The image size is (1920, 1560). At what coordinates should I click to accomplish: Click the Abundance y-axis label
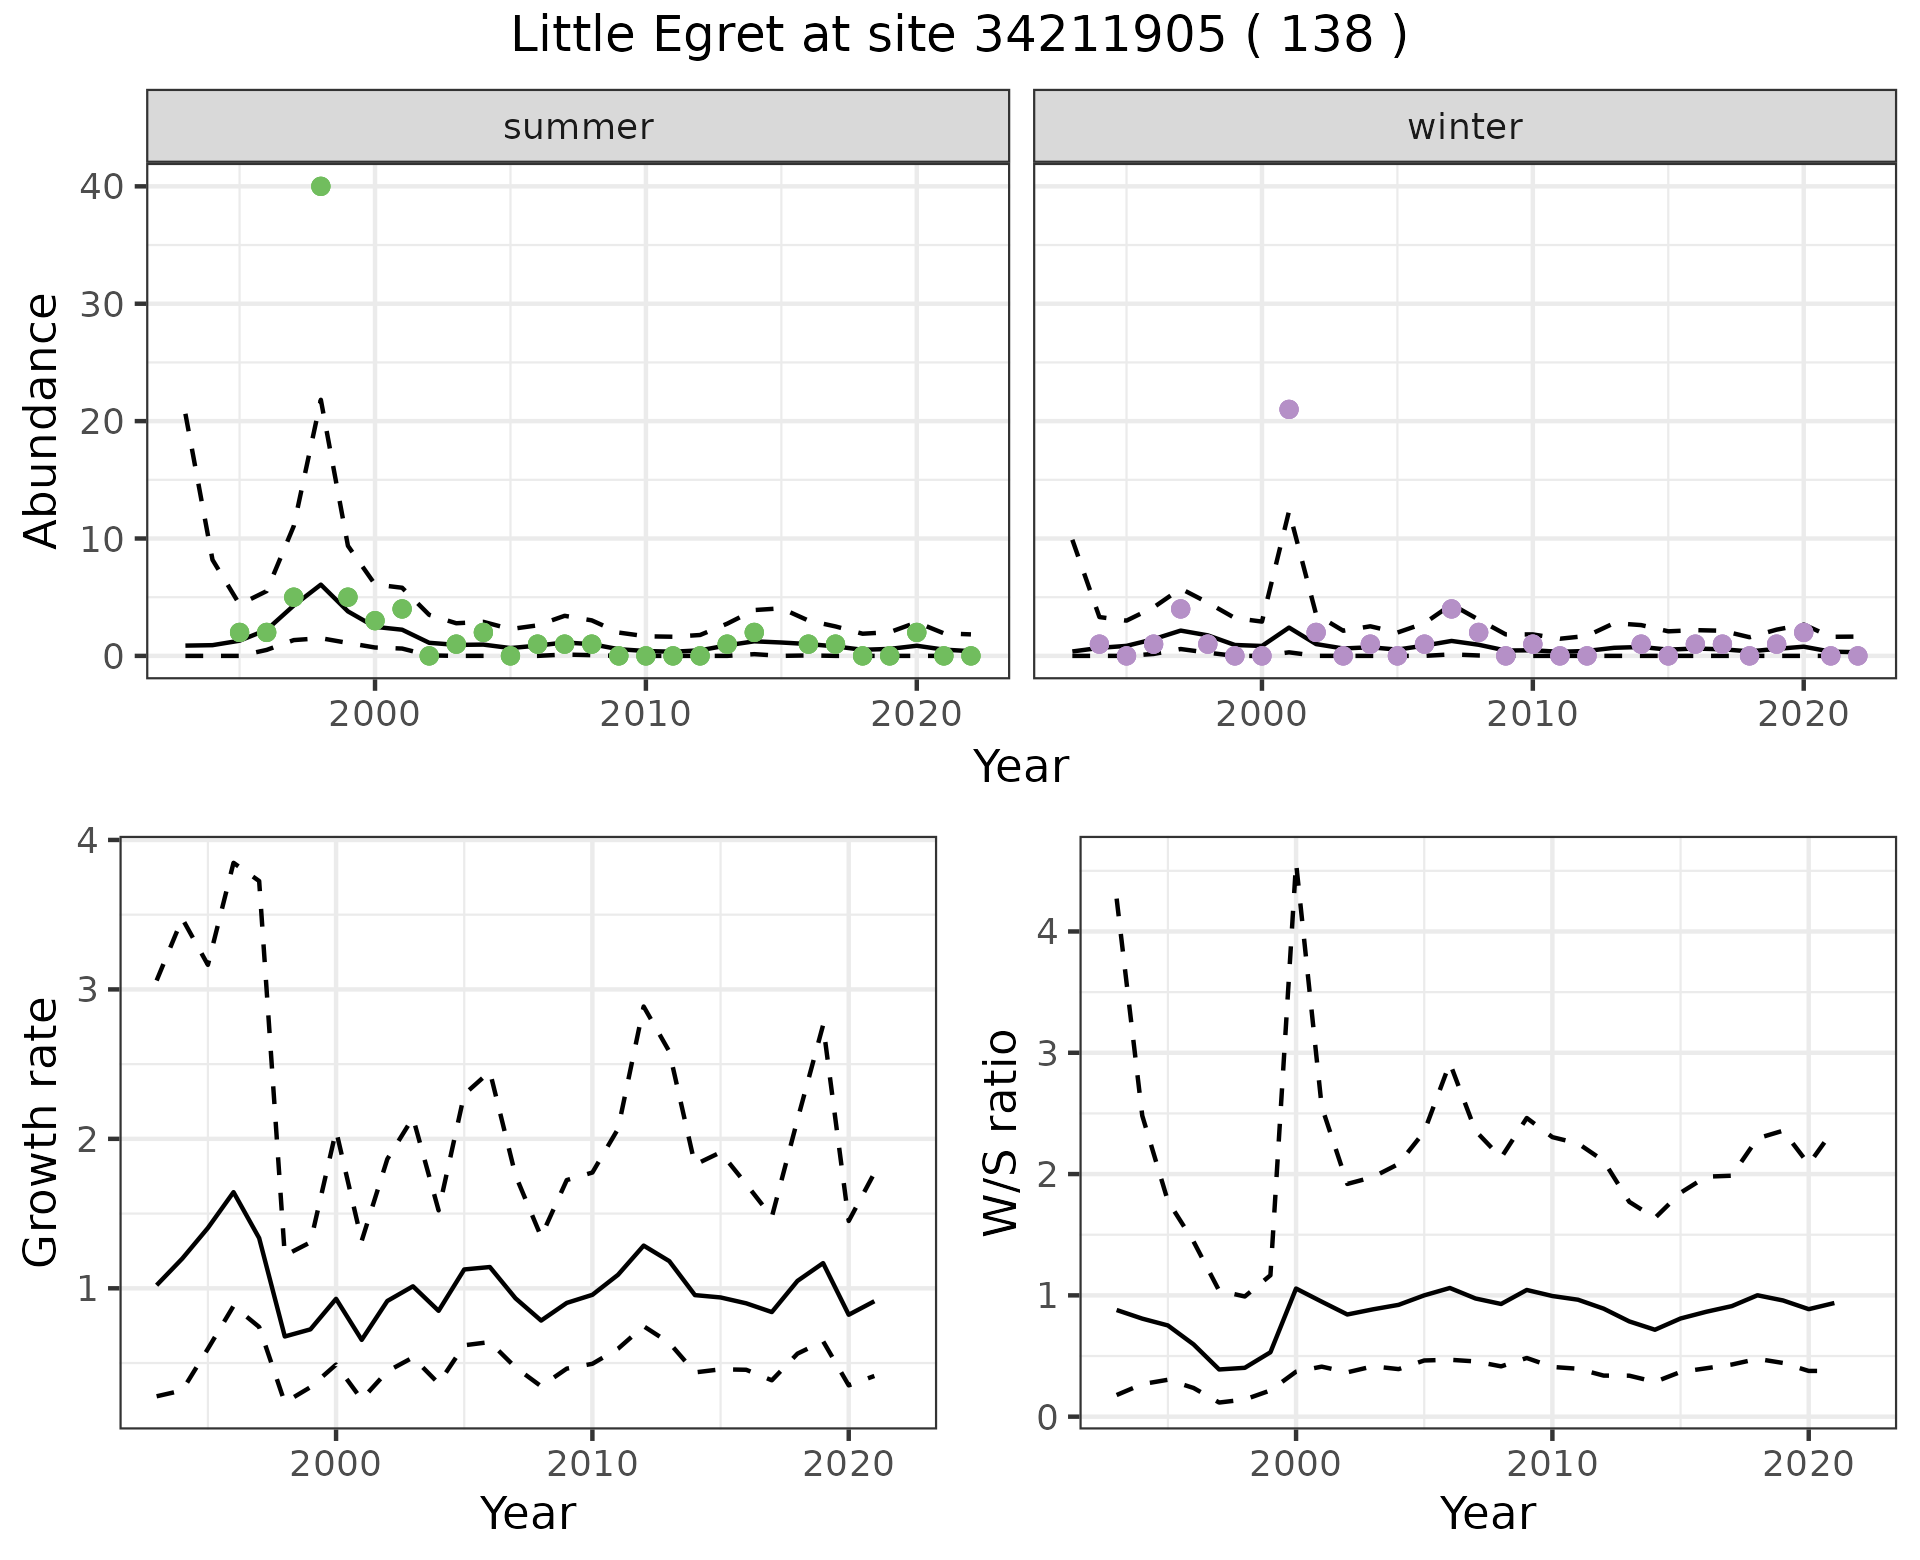[x=42, y=421]
